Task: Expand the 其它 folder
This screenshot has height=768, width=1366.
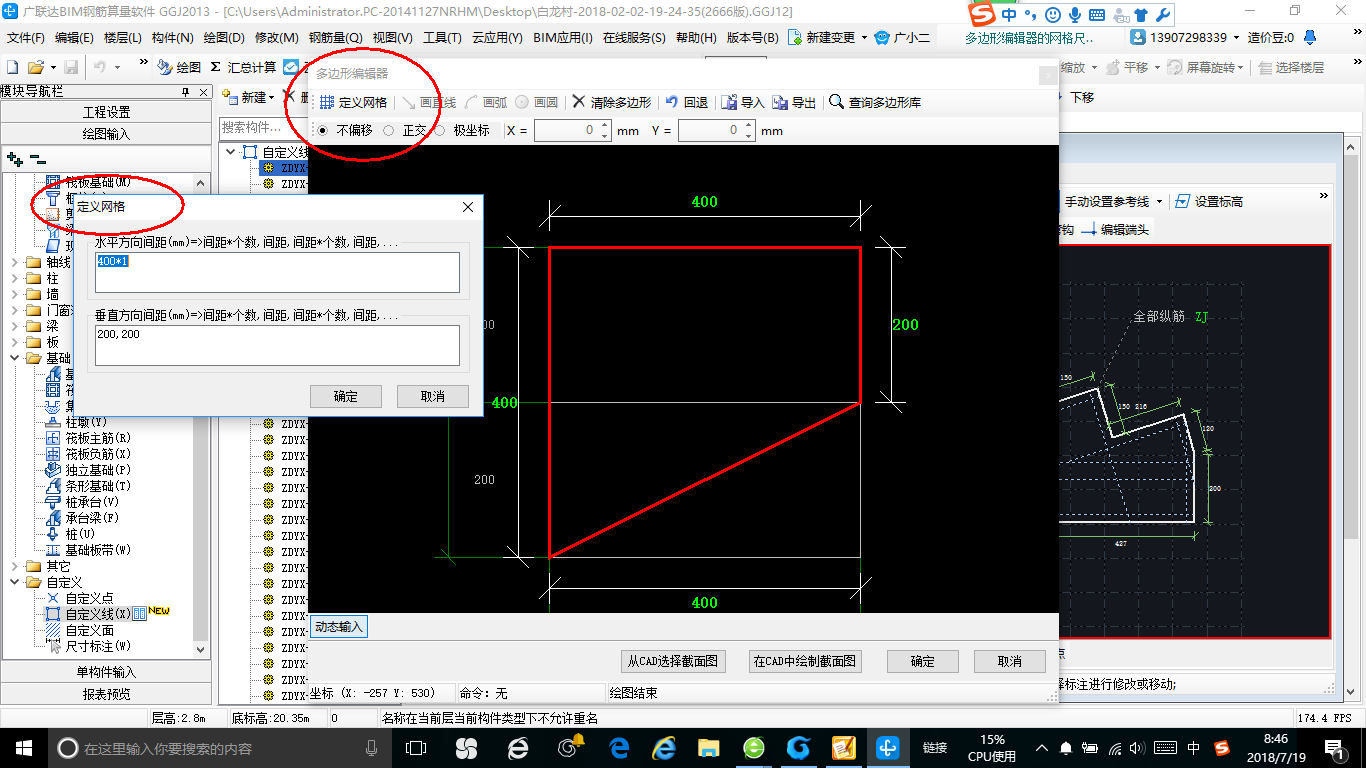Action: coord(14,566)
